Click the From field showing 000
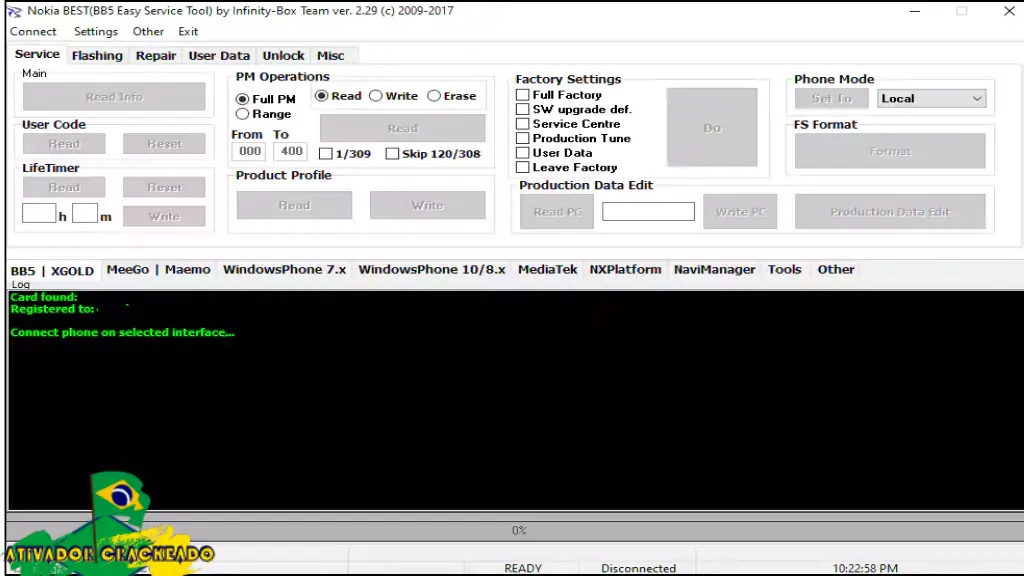 point(249,152)
